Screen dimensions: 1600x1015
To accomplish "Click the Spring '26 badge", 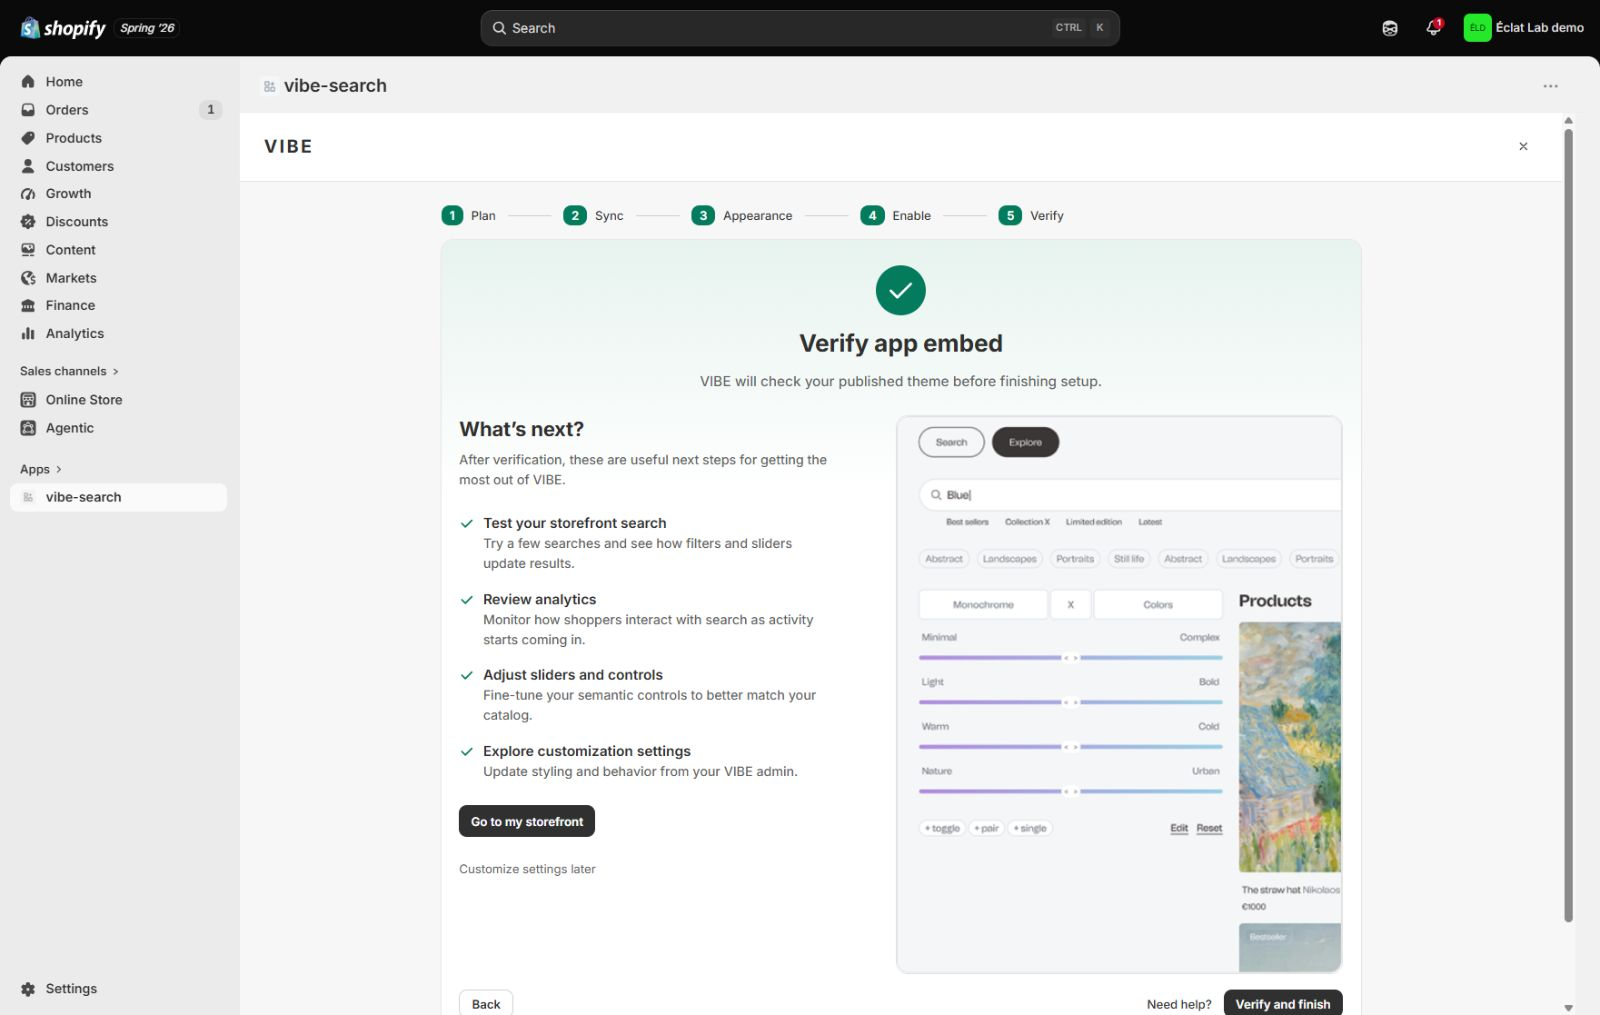I will [147, 28].
